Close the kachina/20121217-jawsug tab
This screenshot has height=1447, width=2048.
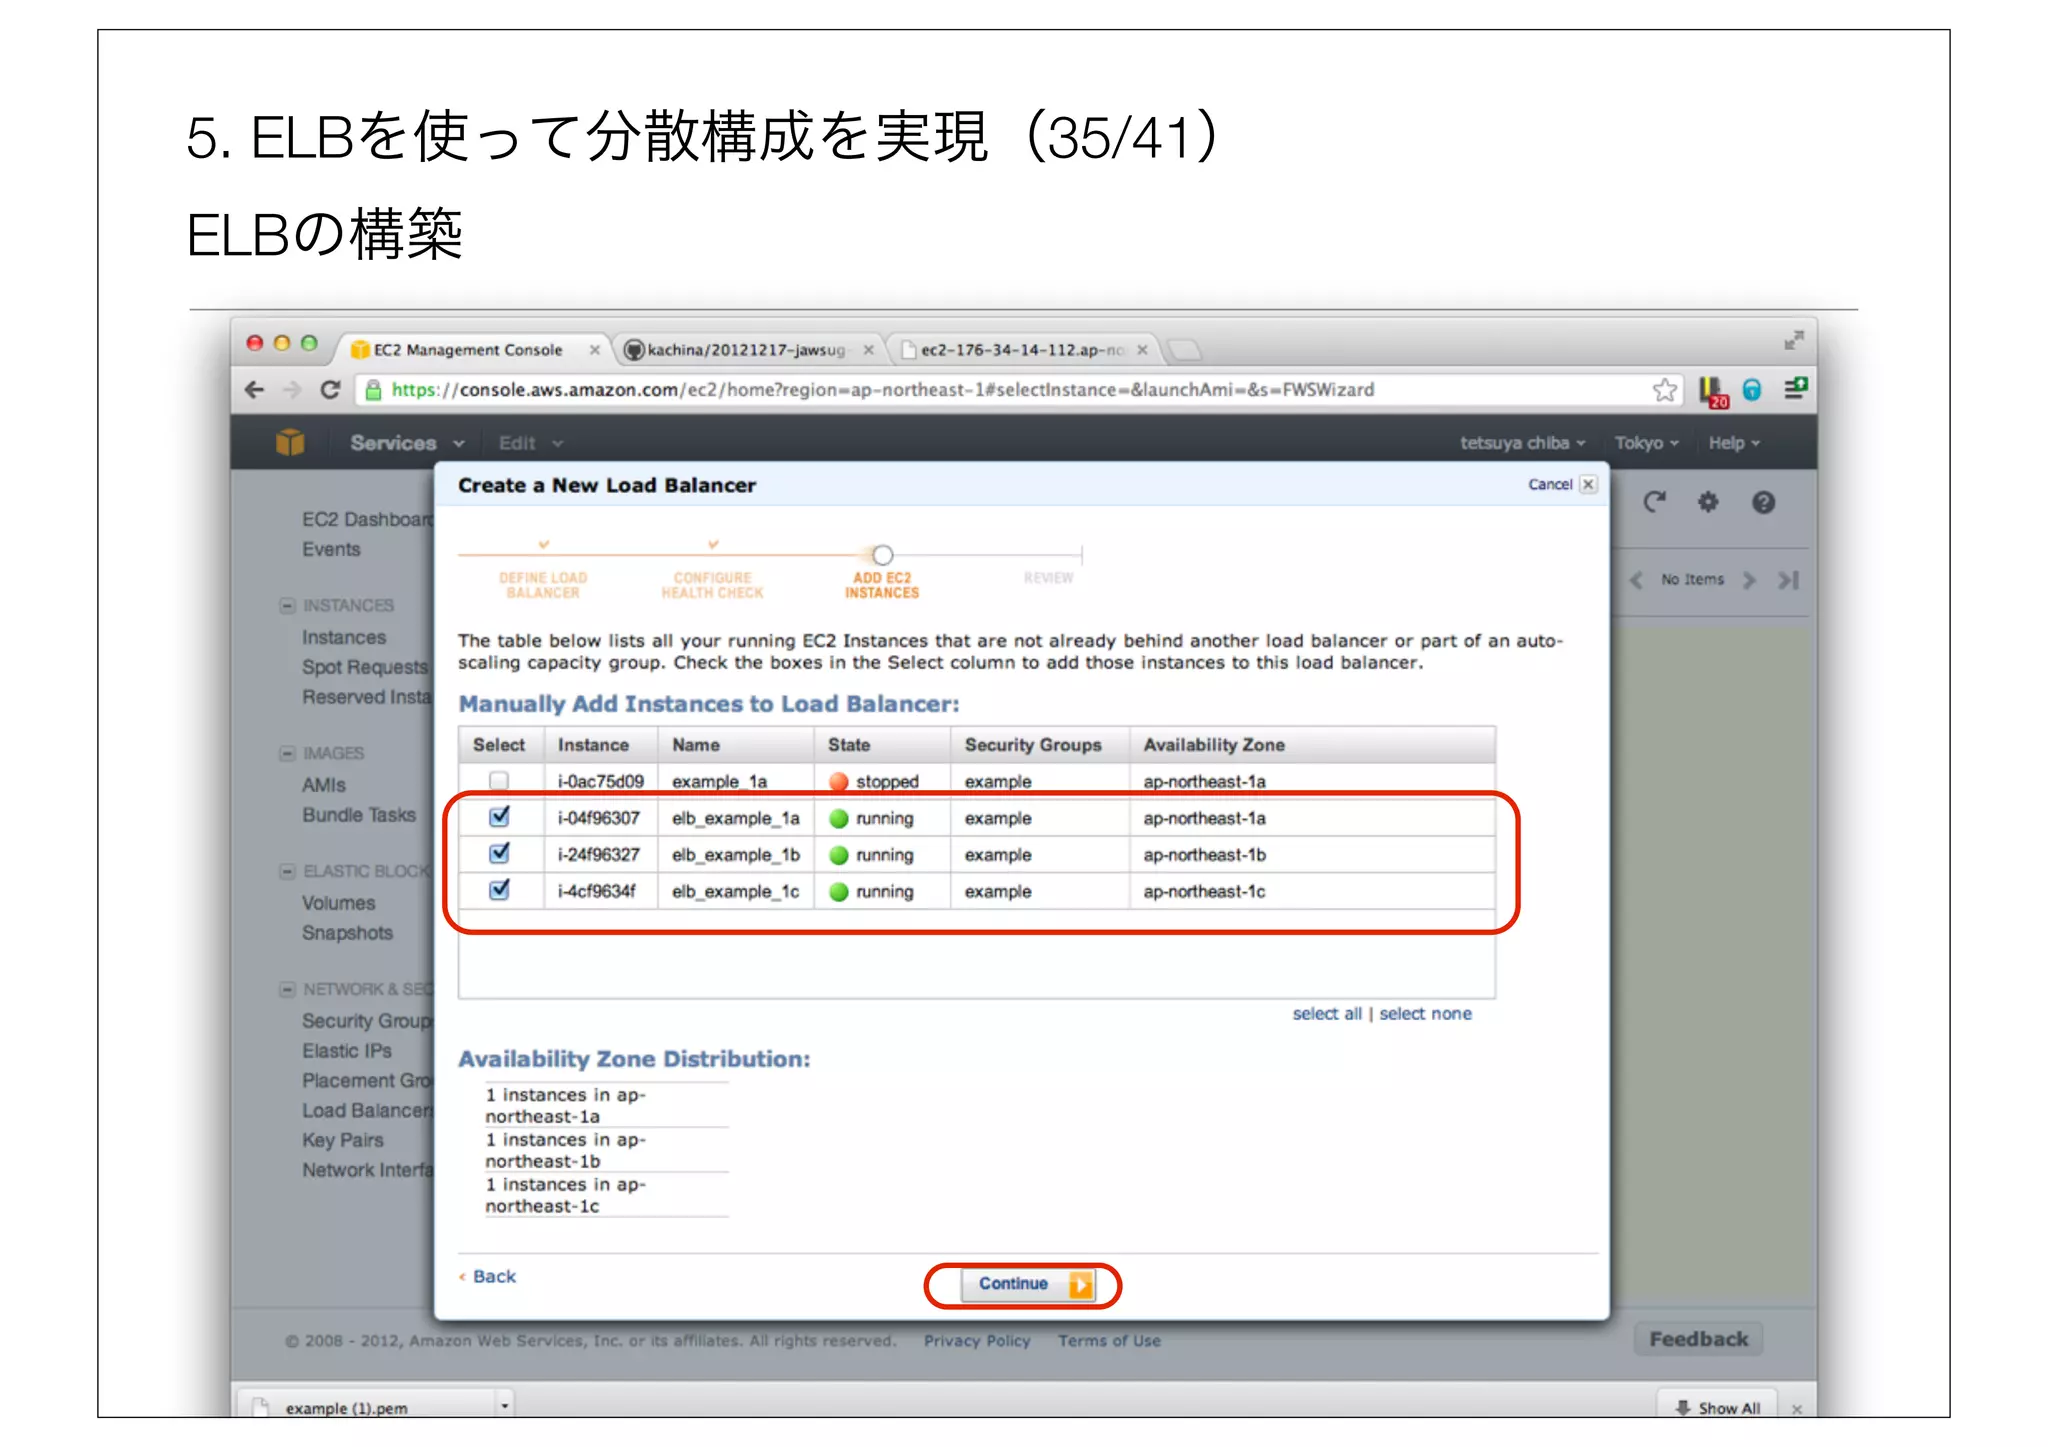pos(869,350)
